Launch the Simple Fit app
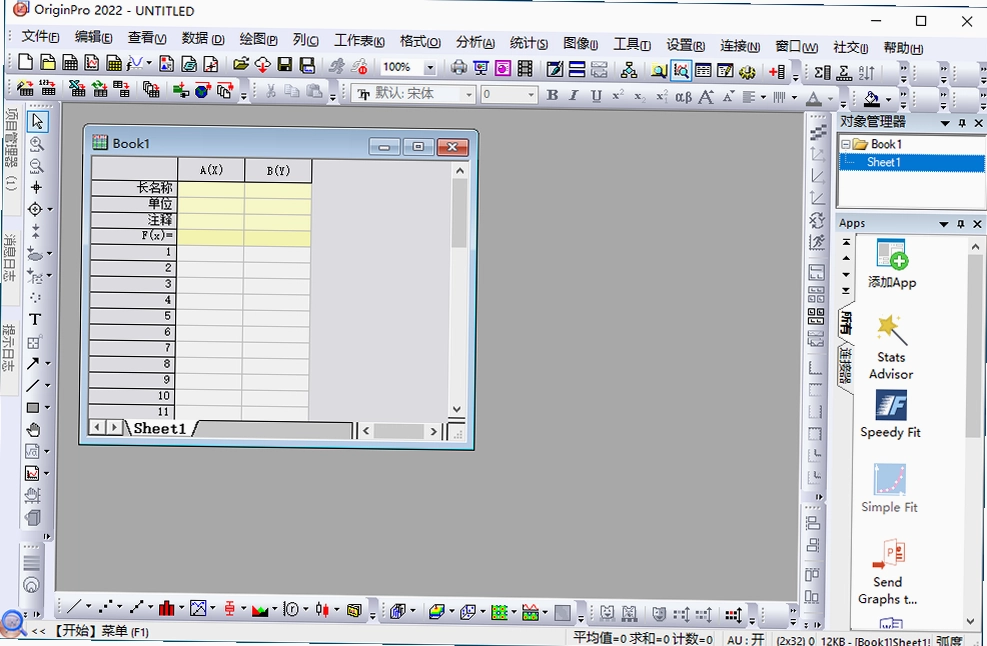The height and width of the screenshot is (646, 987). click(889, 489)
